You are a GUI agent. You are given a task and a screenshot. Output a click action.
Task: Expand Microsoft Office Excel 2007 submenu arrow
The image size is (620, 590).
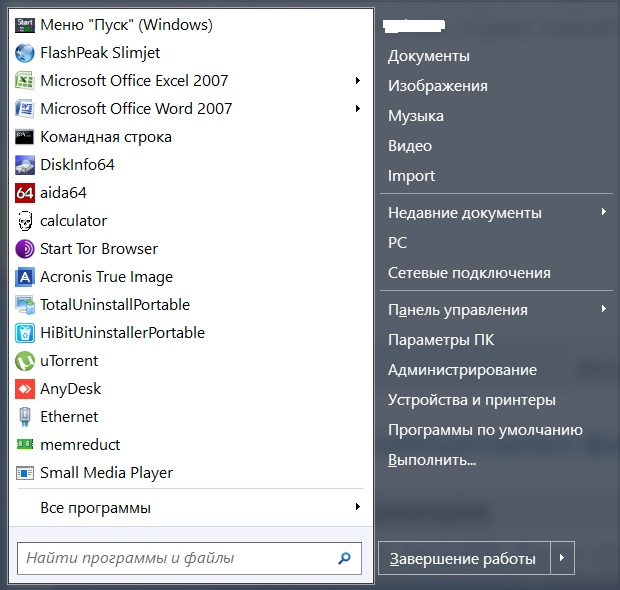pyautogui.click(x=357, y=81)
